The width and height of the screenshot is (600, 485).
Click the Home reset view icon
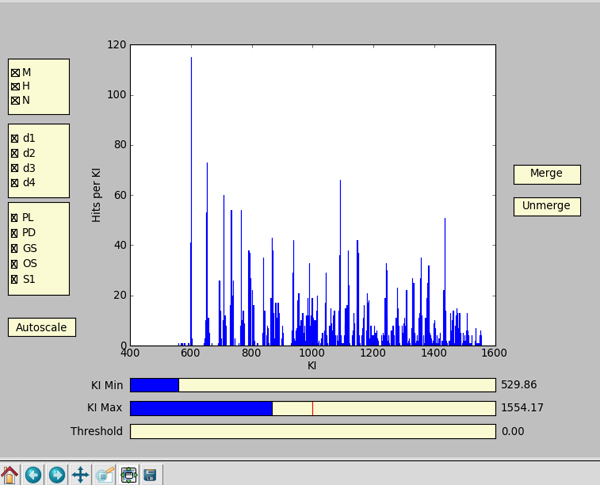click(x=10, y=474)
